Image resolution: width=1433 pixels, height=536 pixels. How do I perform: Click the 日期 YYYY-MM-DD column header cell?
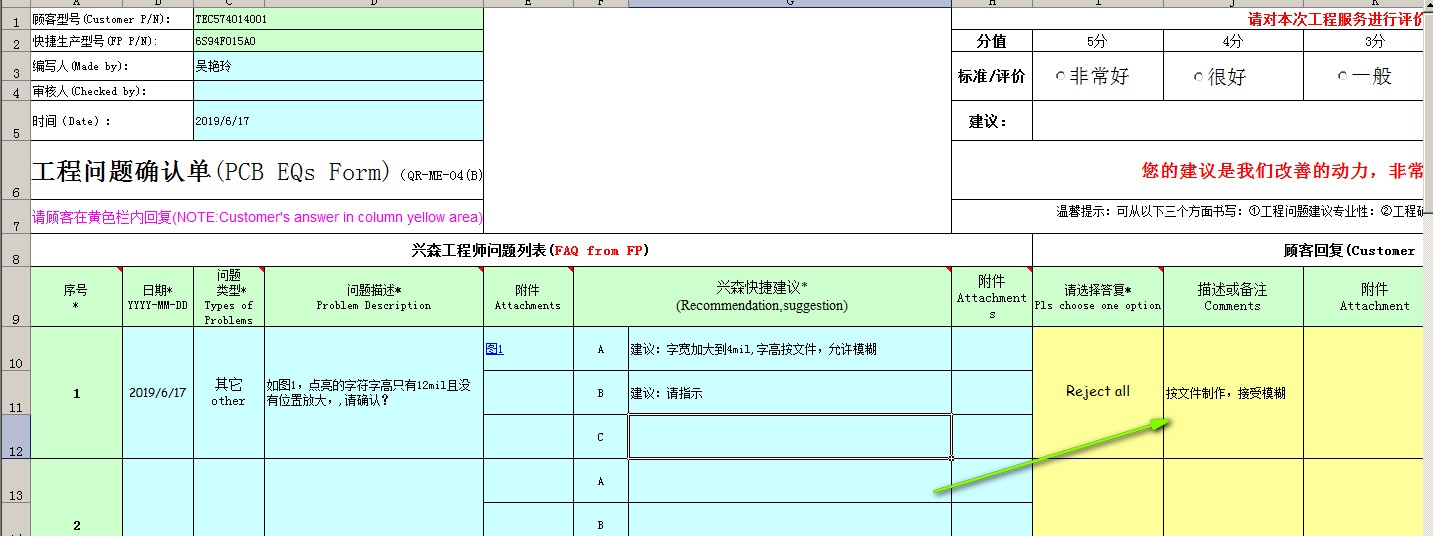tap(157, 296)
